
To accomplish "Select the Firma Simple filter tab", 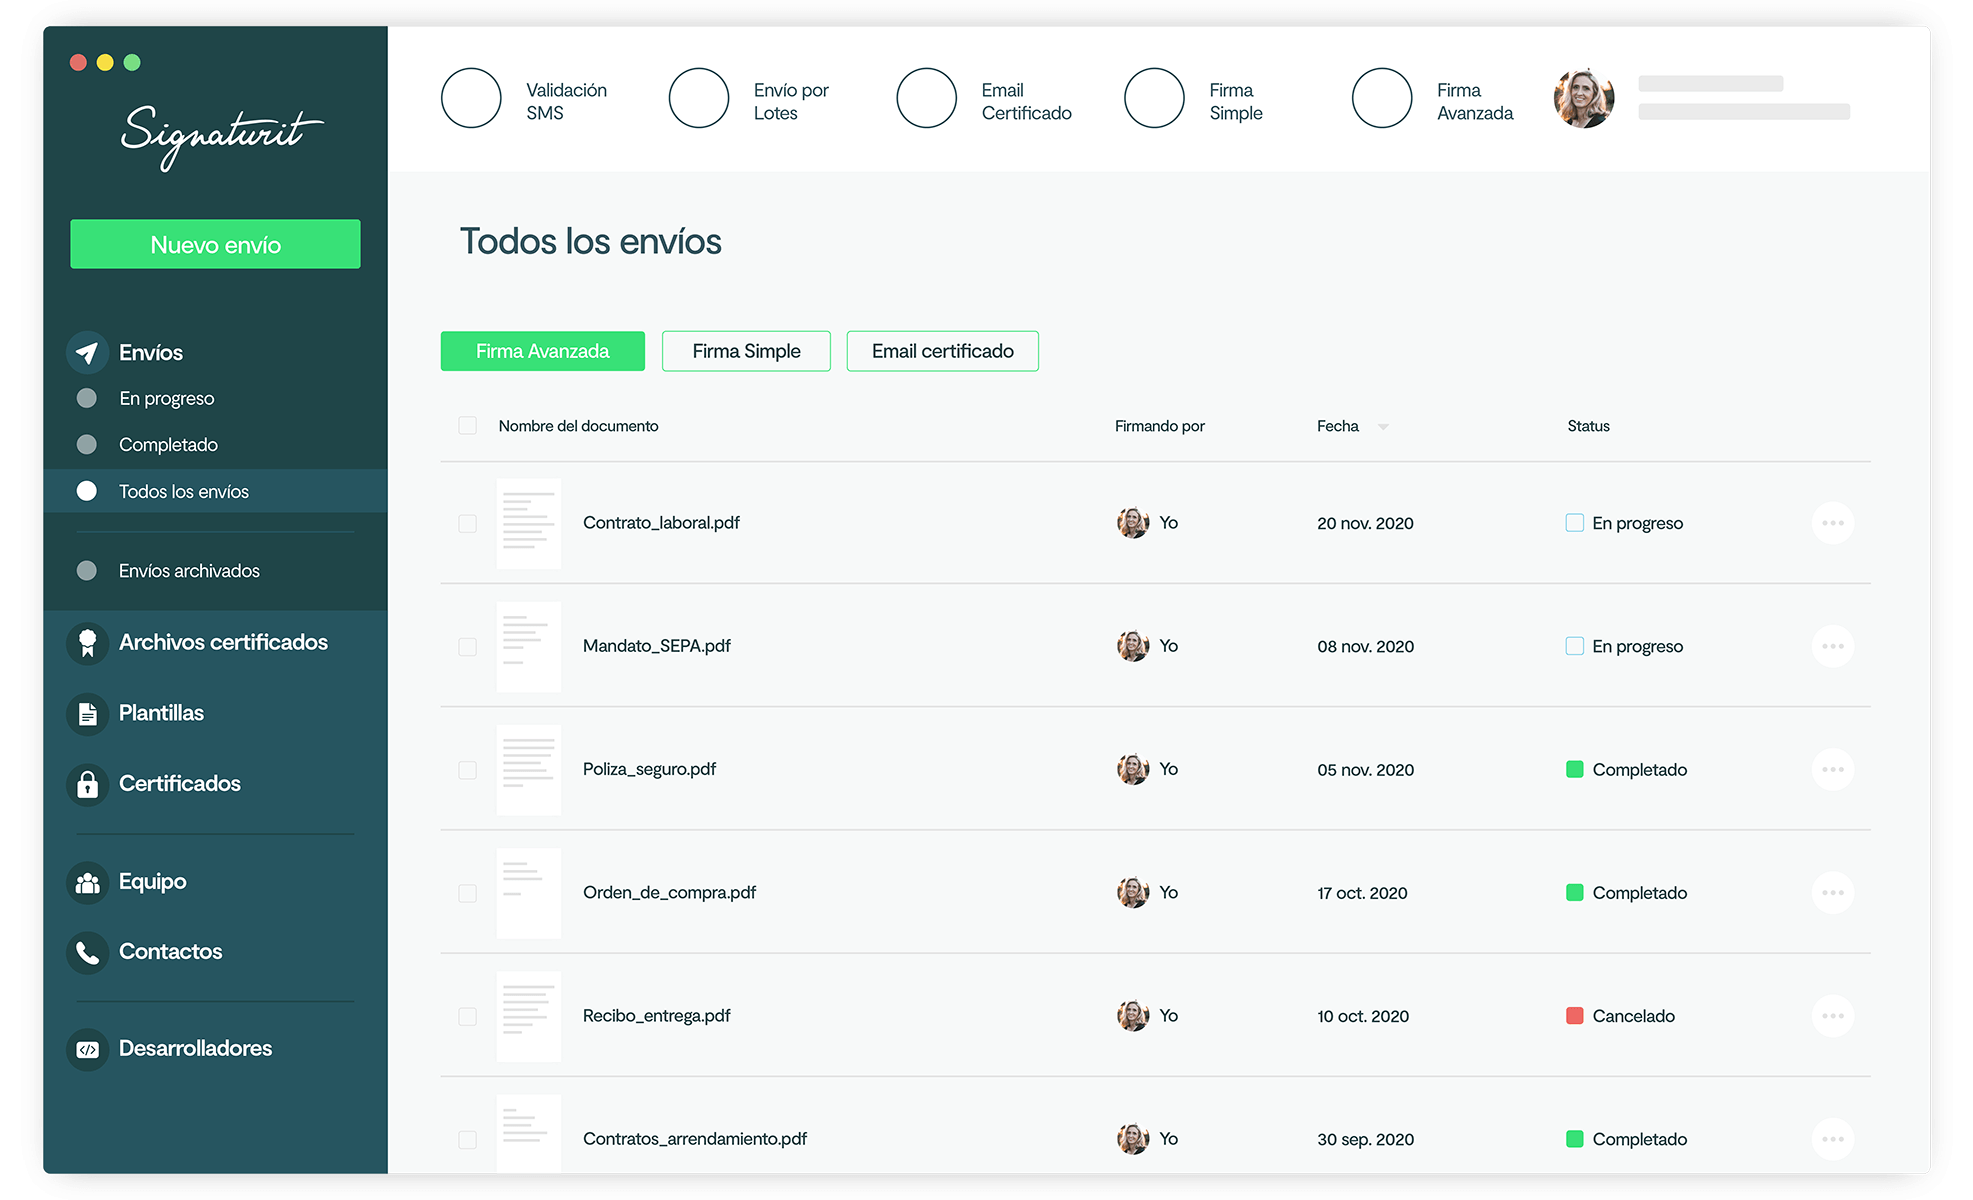I will tap(746, 348).
